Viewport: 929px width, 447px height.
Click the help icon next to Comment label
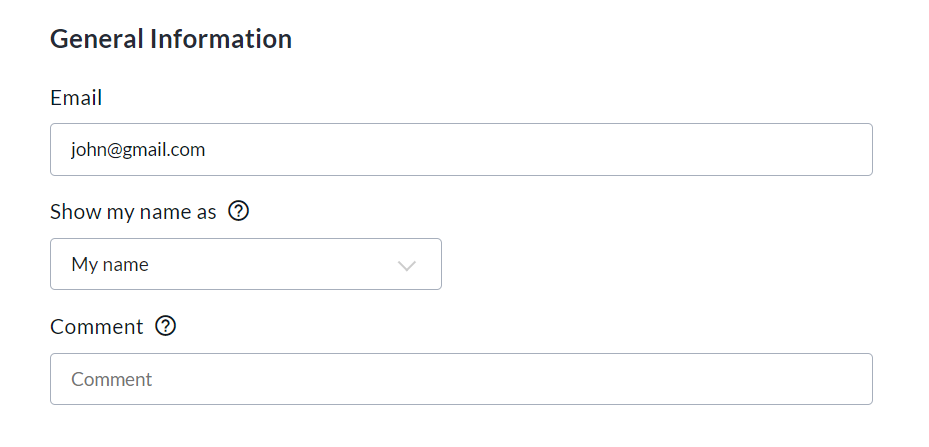coord(166,326)
